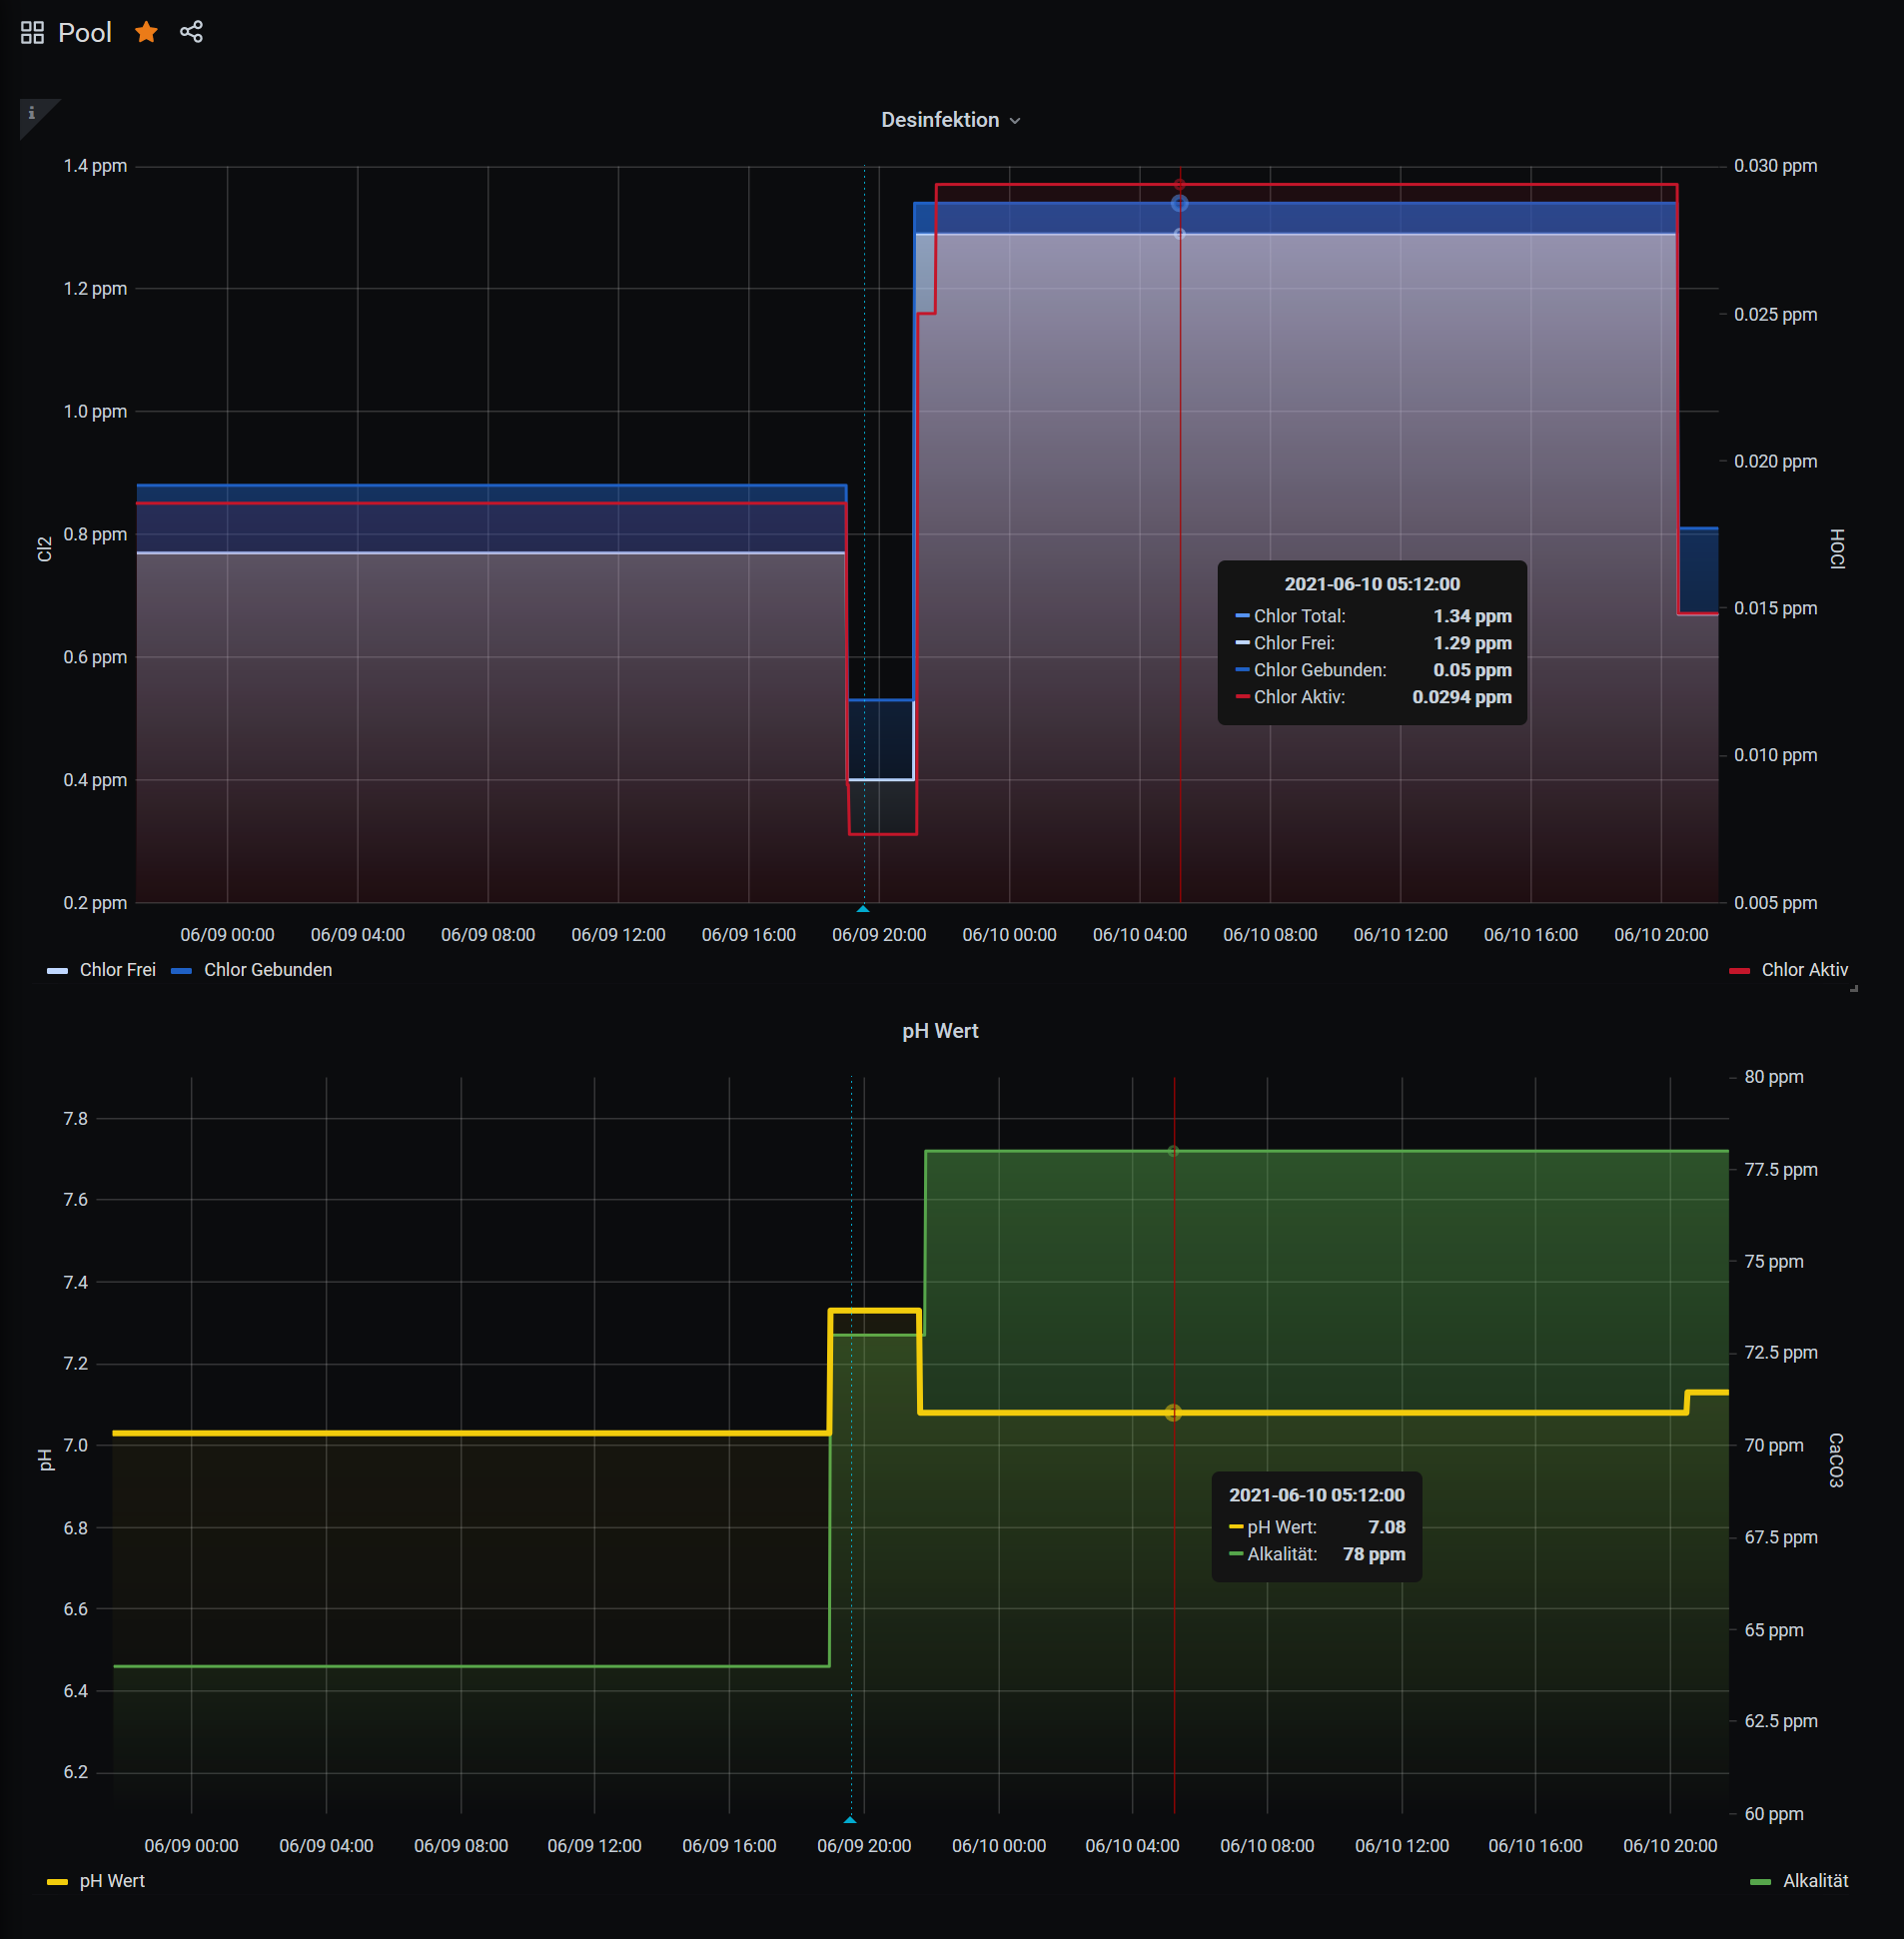Click annotation marker below Desinfektion chart
The height and width of the screenshot is (1939, 1904).
coord(863,909)
